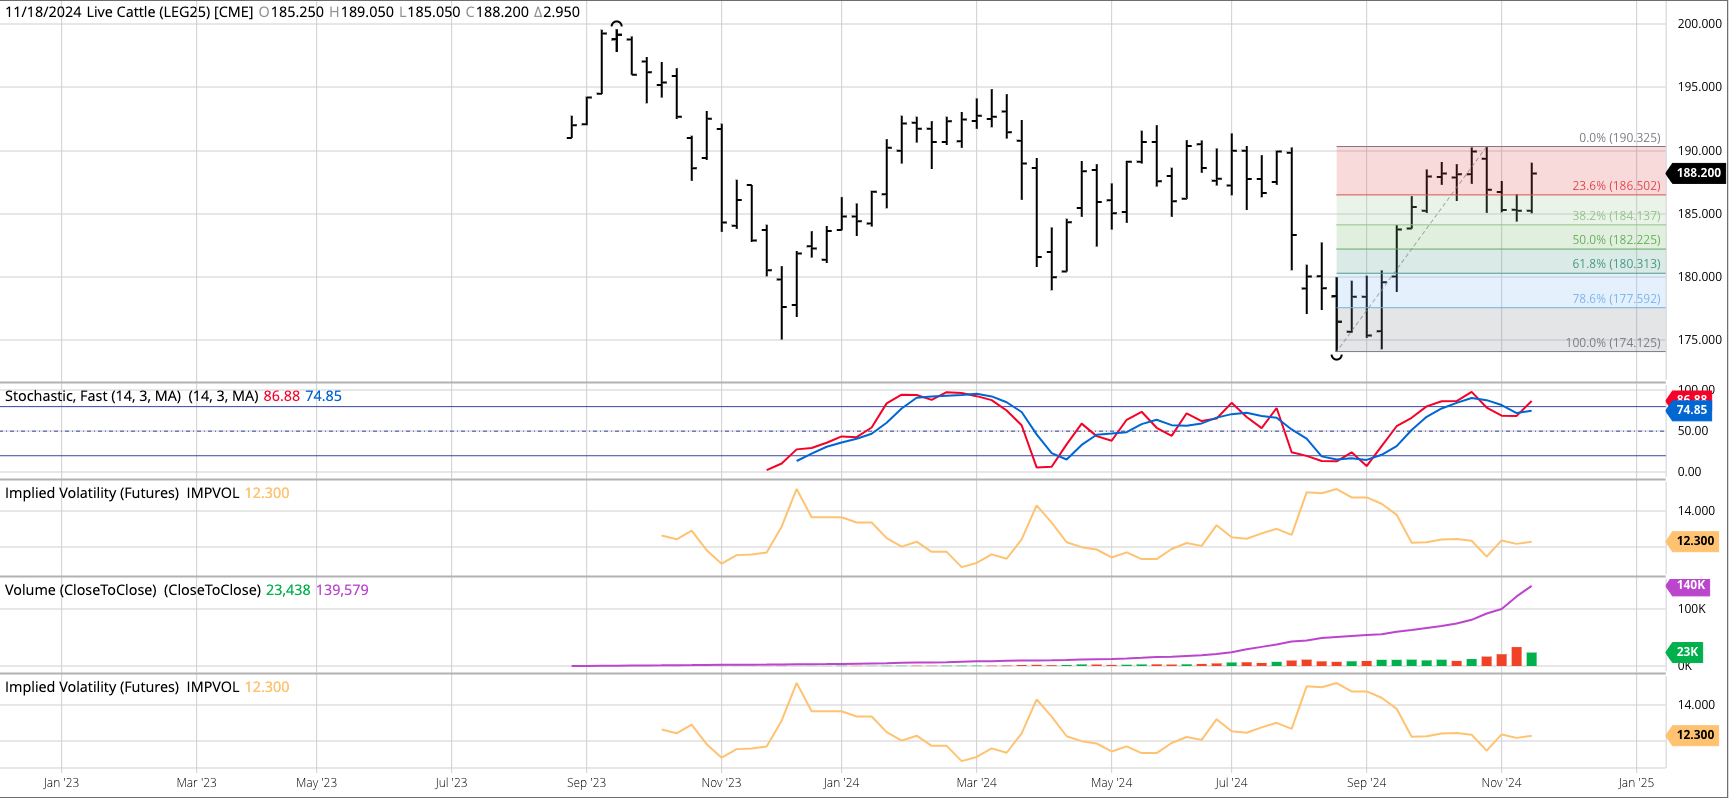The image size is (1729, 798).
Task: Click the blue 74.85 stochastic value tag
Action: click(1691, 410)
